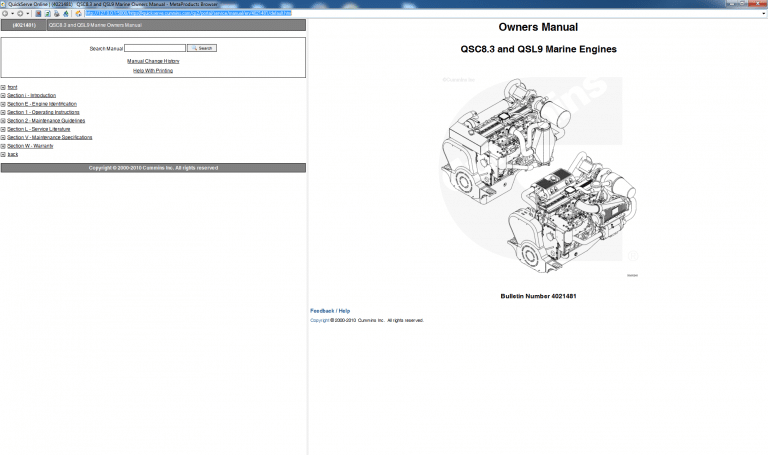Click the Refresh page toolbar icon

(48, 13)
